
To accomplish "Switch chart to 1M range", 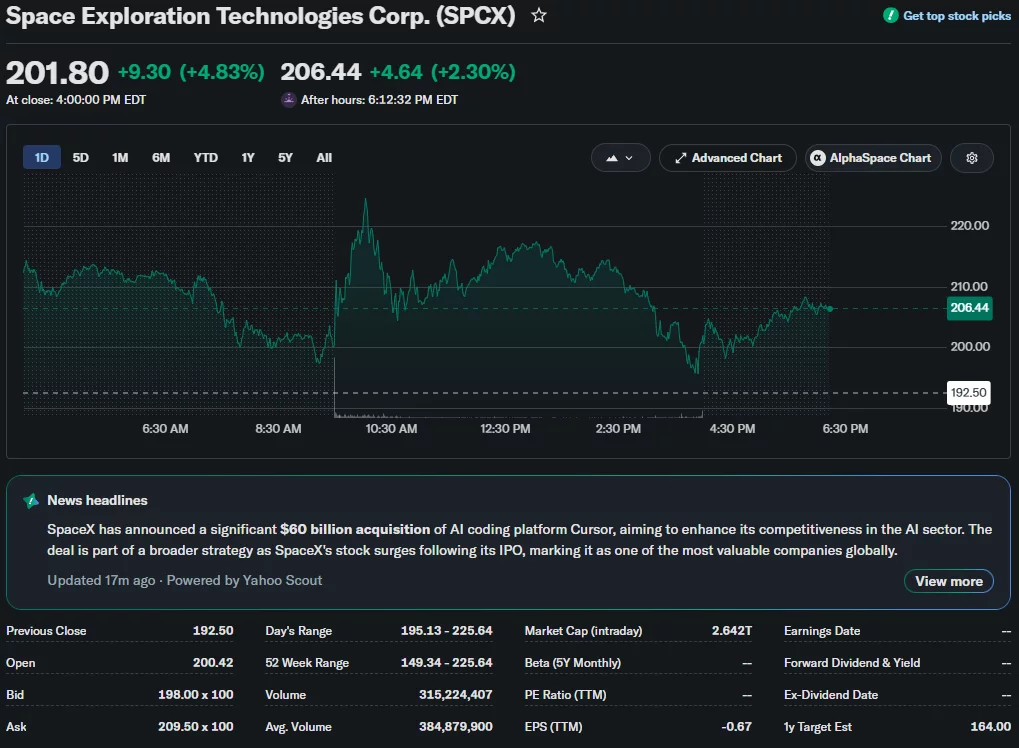I will click(x=120, y=157).
